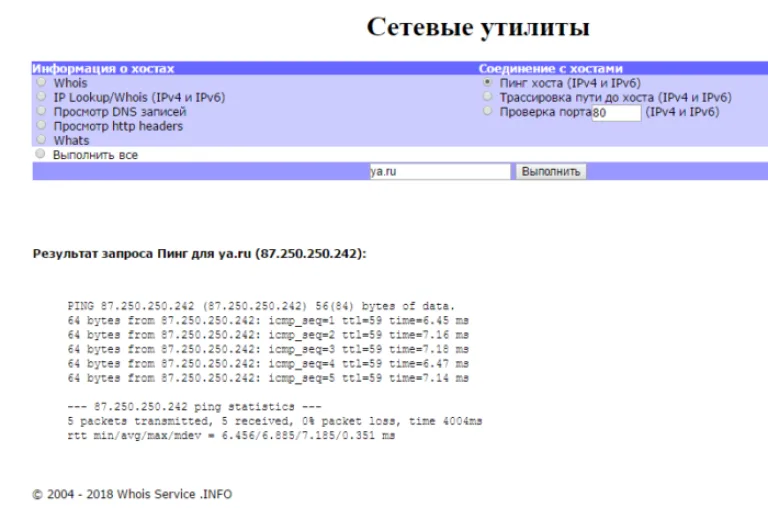Click the icmp_seq=4 ping response line
The height and width of the screenshot is (508, 768).
(268, 363)
